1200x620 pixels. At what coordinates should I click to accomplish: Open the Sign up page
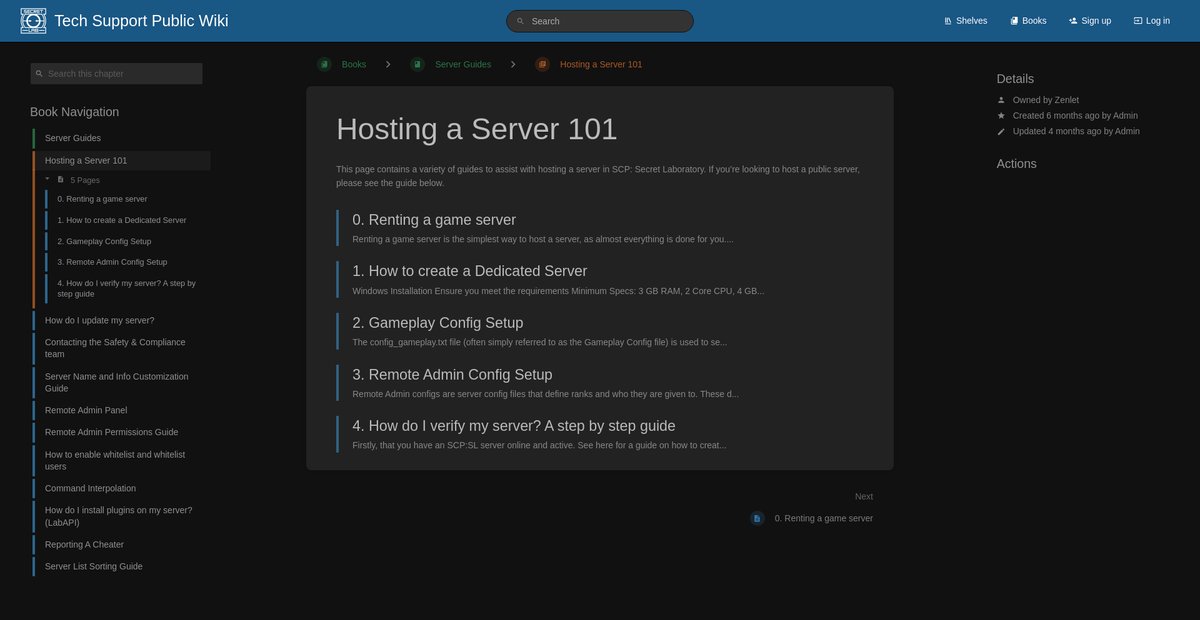[x=1090, y=21]
